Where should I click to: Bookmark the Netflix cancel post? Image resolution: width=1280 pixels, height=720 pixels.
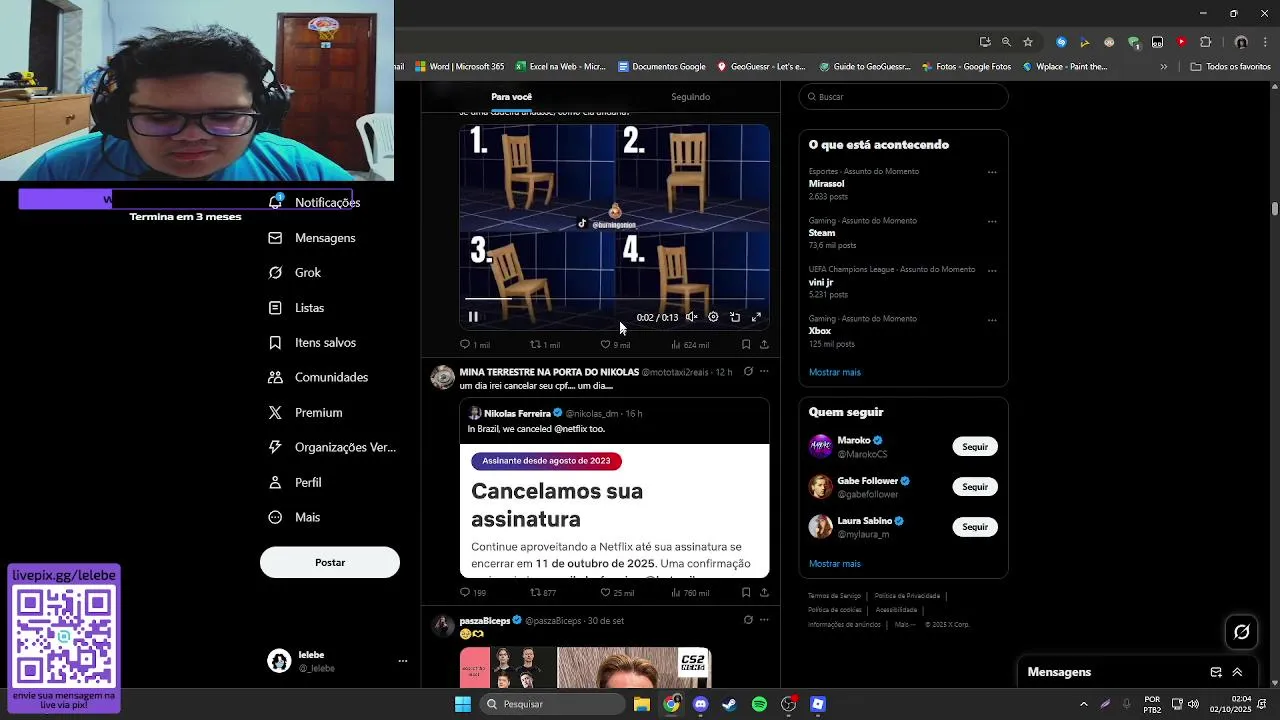(746, 592)
